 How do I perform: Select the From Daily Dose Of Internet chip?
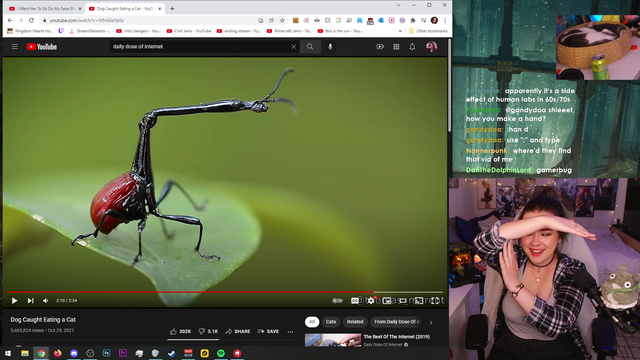tap(397, 322)
